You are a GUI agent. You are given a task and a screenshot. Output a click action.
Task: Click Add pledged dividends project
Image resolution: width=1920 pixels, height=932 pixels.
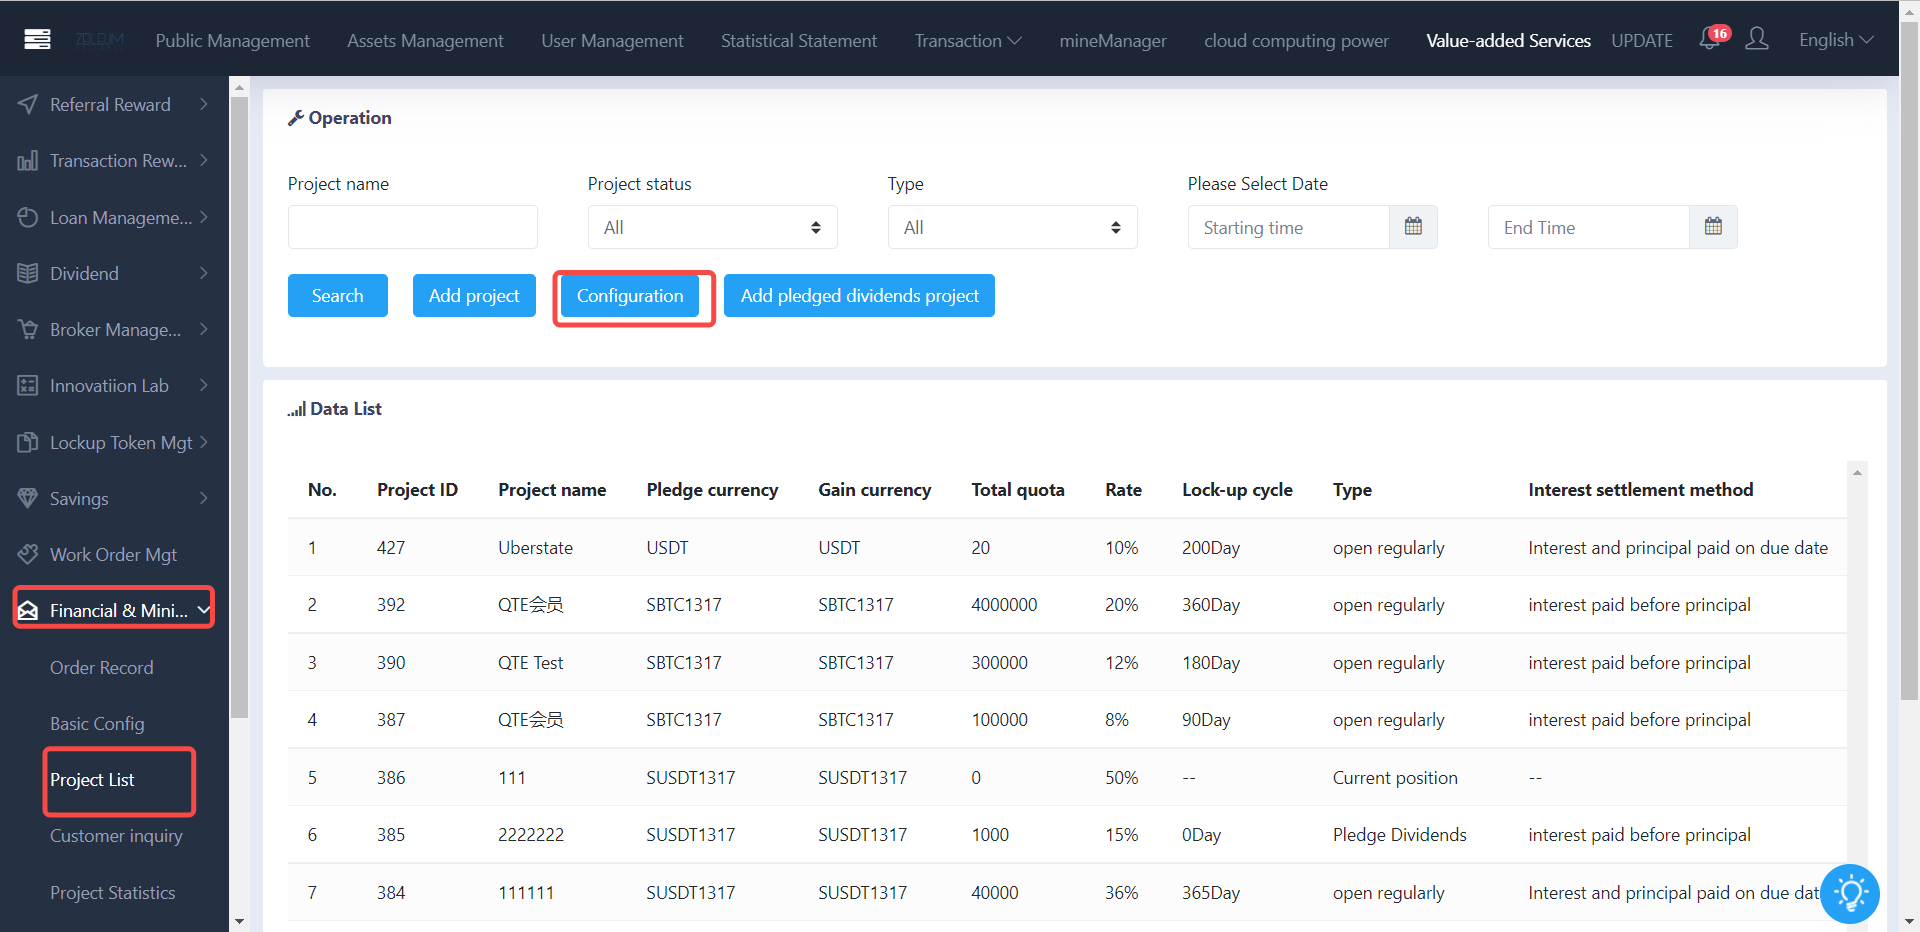point(859,295)
